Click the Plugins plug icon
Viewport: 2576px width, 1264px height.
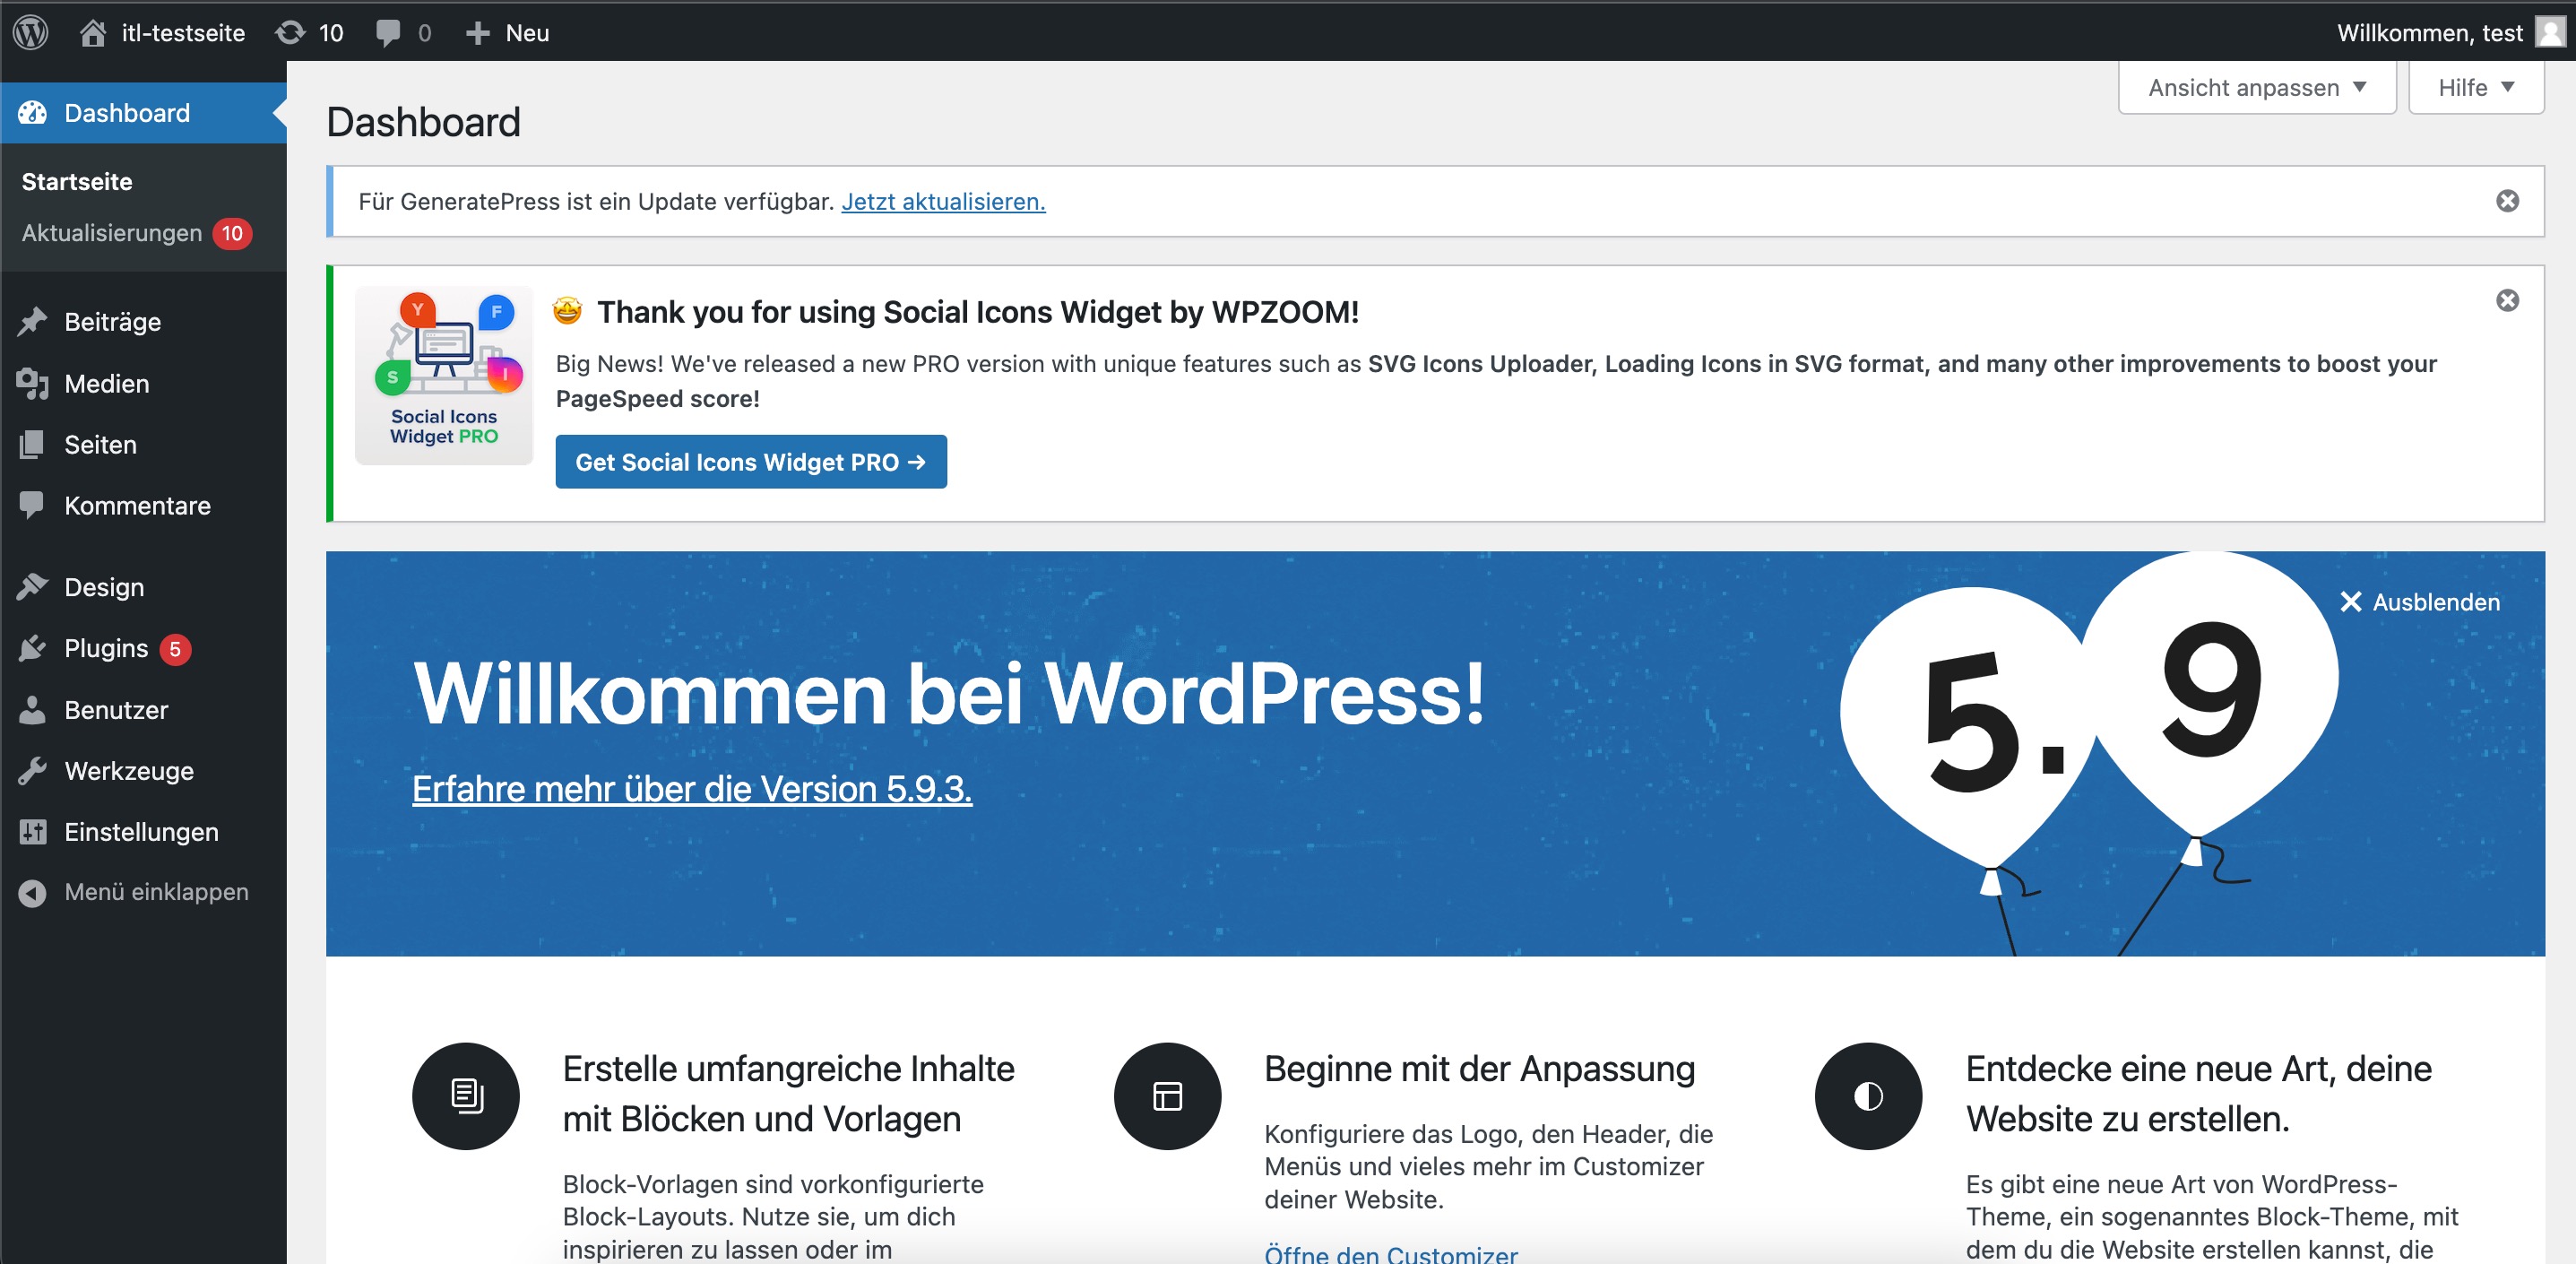[x=32, y=648]
